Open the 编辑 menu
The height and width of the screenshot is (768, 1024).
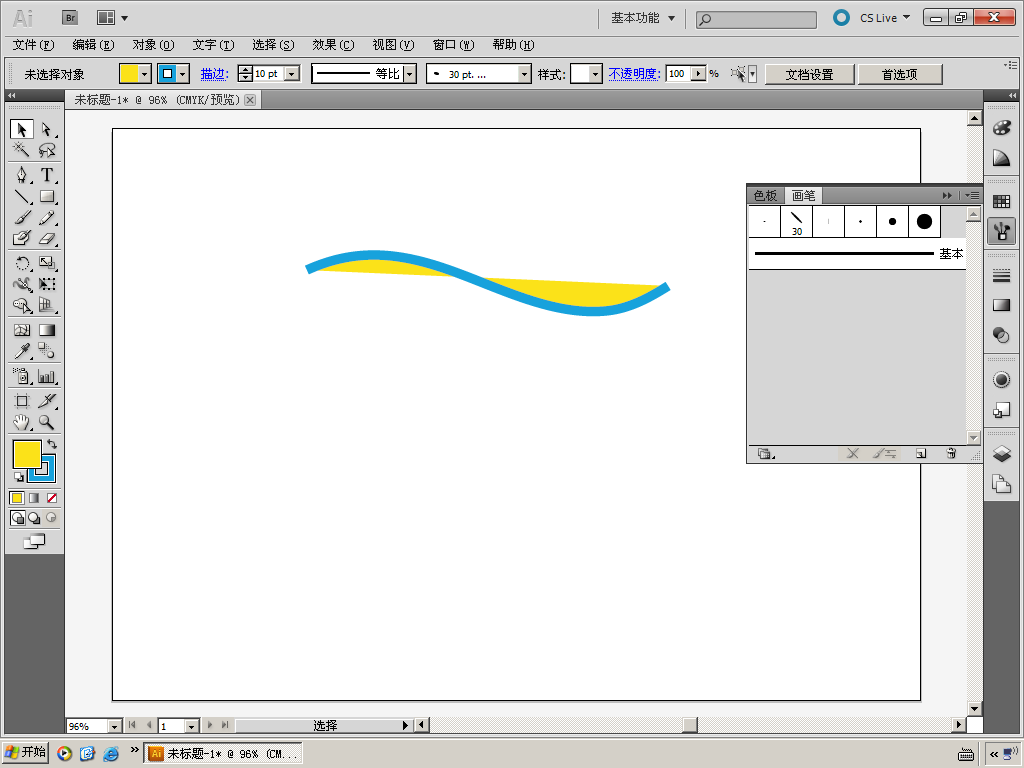pyautogui.click(x=93, y=45)
